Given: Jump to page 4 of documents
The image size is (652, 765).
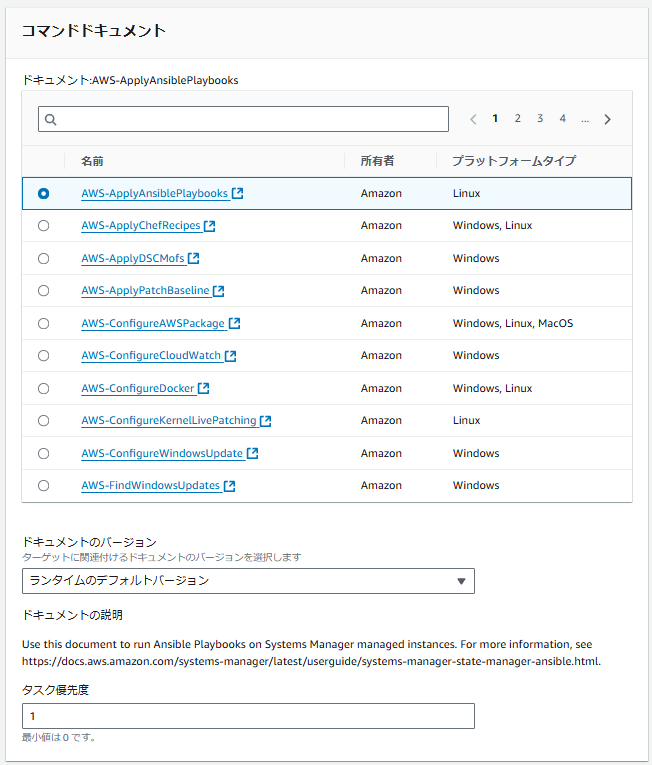Looking at the screenshot, I should (x=562, y=119).
